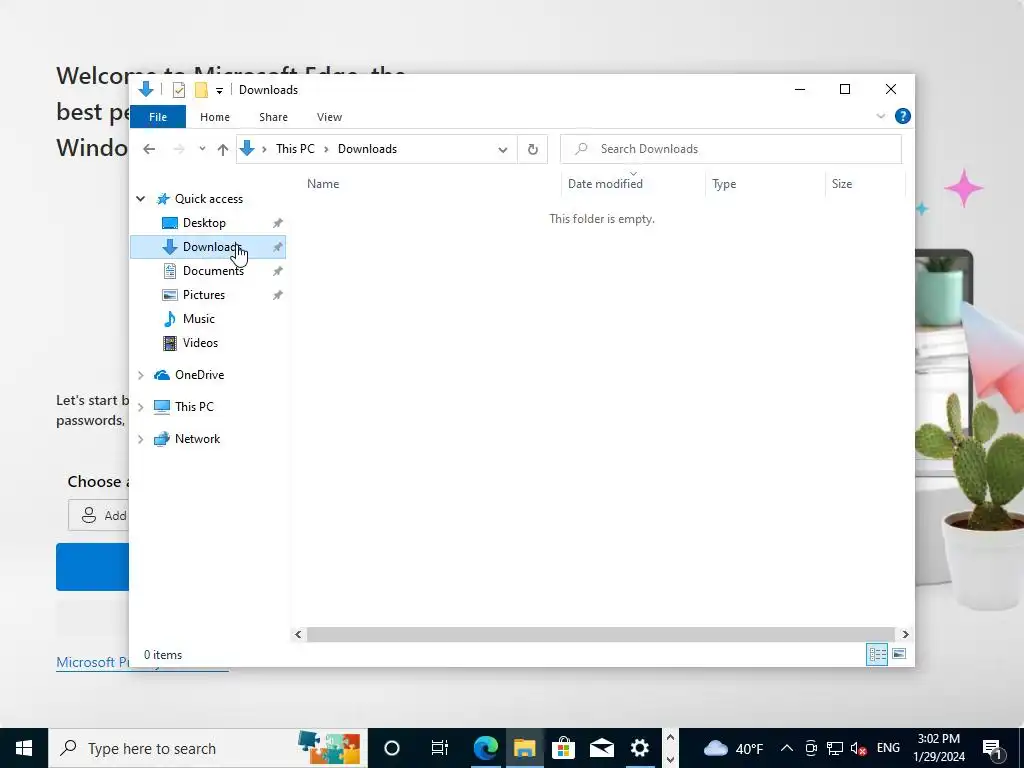This screenshot has height=768, width=1024.
Task: Click the Meet Now tray icon
Action: tap(811, 748)
